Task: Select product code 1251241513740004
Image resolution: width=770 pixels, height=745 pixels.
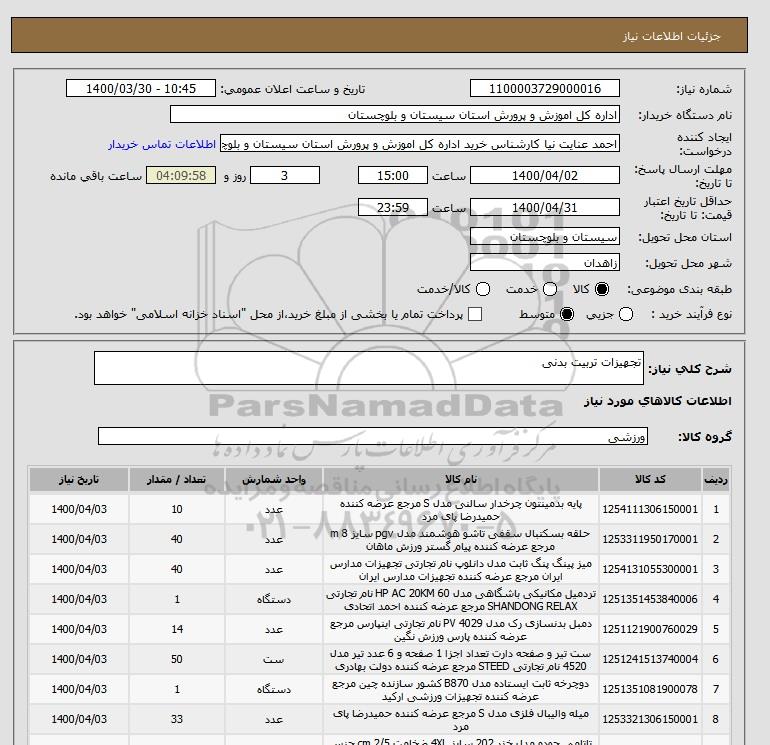Action: (650, 659)
